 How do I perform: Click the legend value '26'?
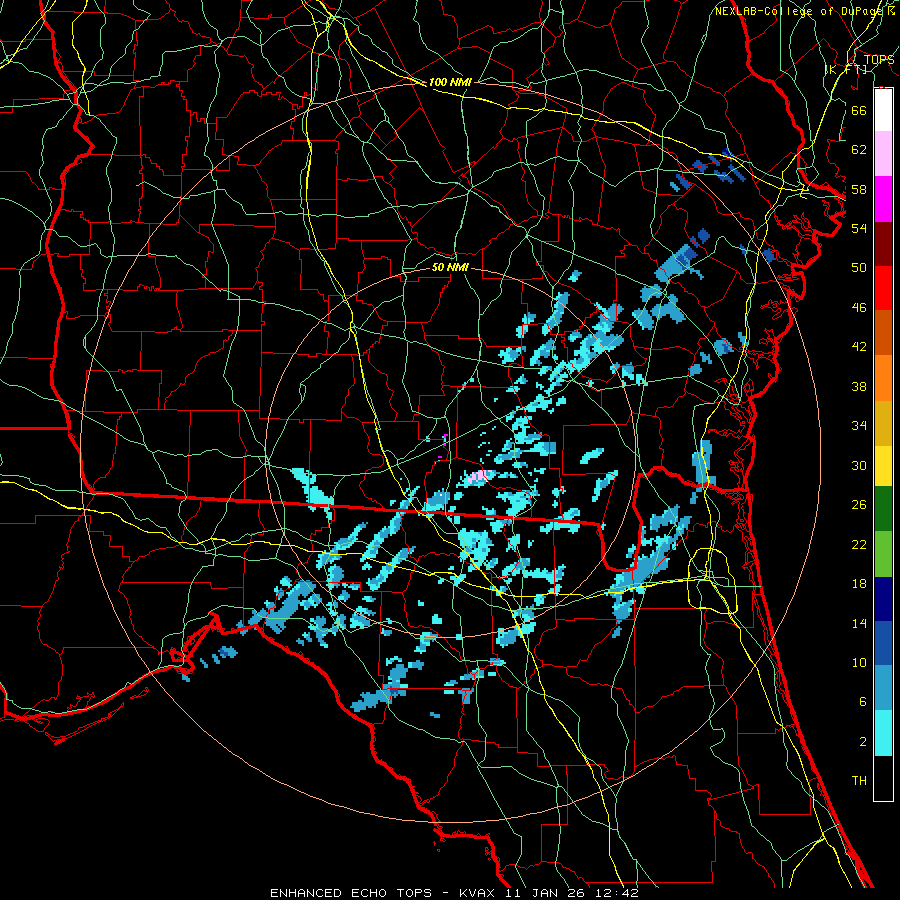(x=859, y=505)
